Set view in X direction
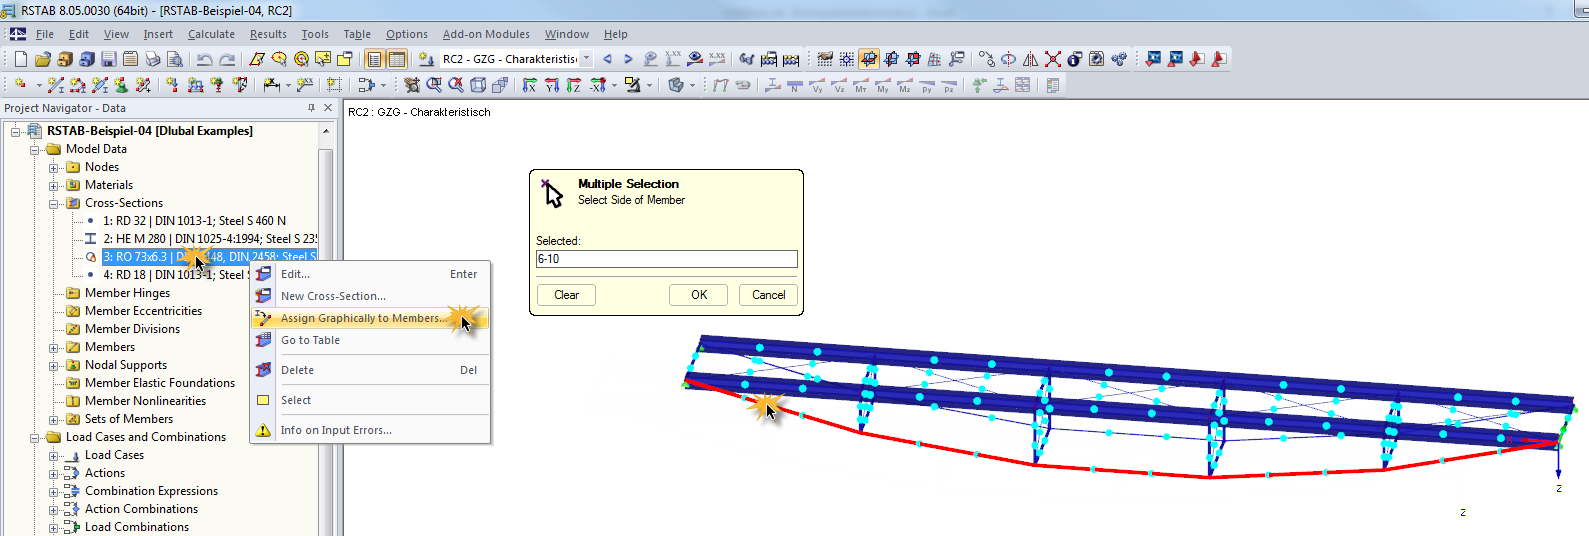The width and height of the screenshot is (1589, 536). pyautogui.click(x=530, y=85)
